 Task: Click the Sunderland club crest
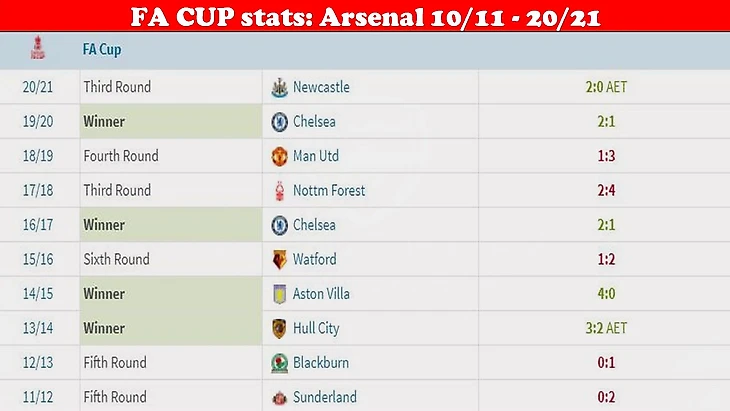(279, 398)
